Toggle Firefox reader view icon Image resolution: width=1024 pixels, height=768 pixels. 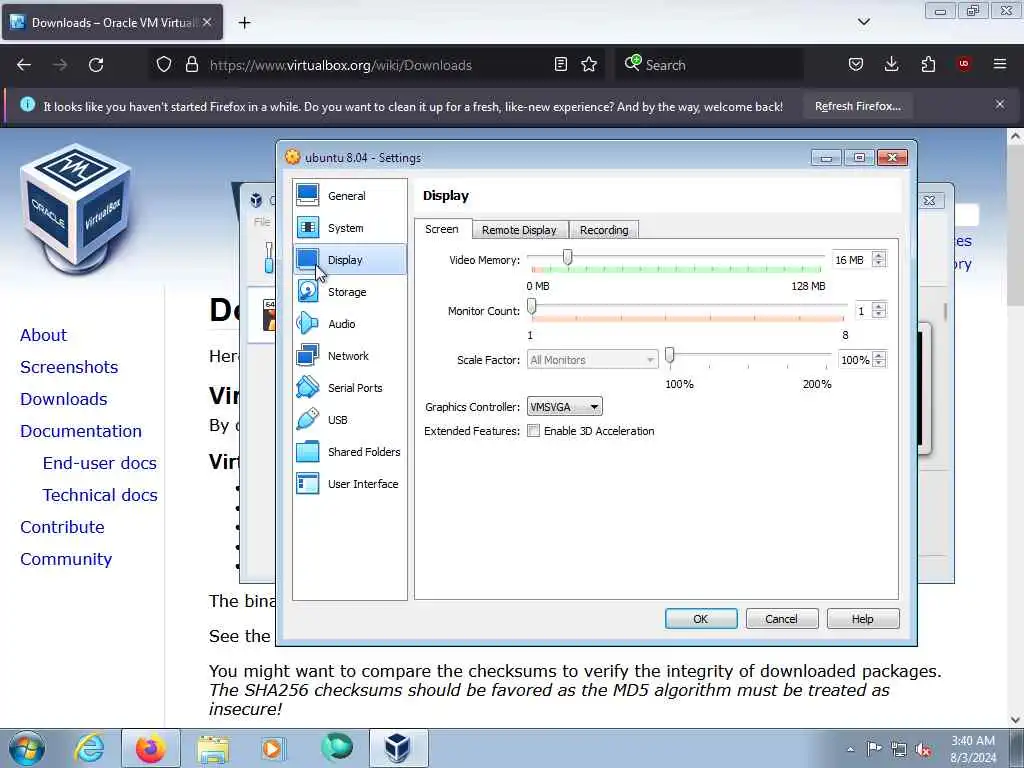(x=560, y=65)
